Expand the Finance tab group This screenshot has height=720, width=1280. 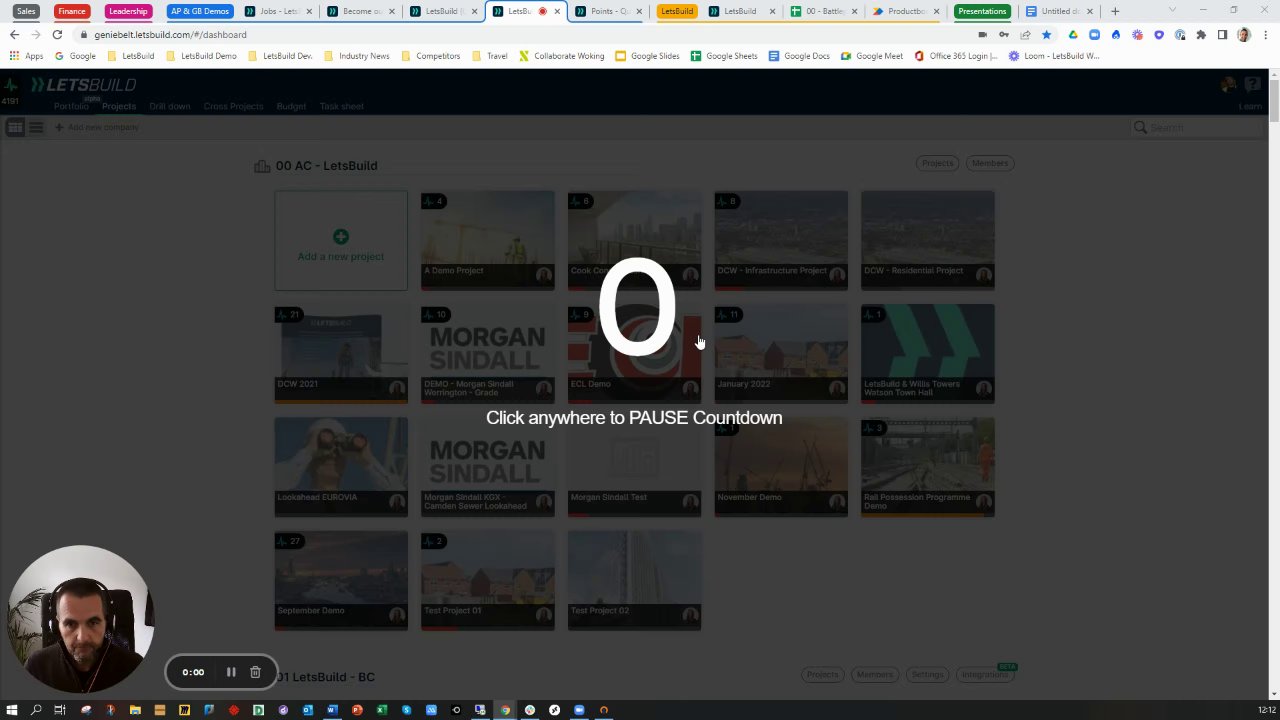point(71,11)
